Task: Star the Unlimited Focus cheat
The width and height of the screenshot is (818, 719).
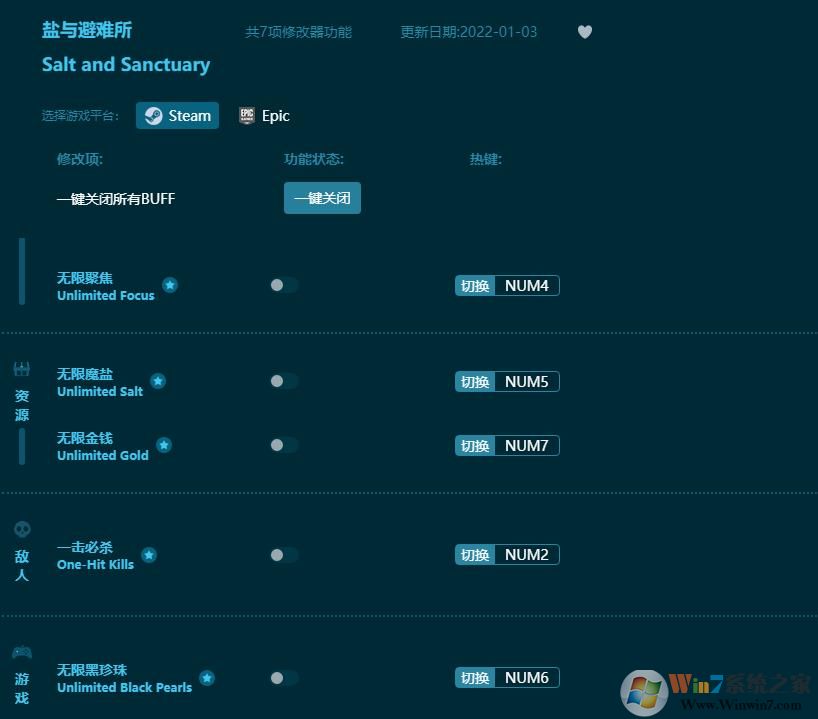Action: pyautogui.click(x=170, y=285)
